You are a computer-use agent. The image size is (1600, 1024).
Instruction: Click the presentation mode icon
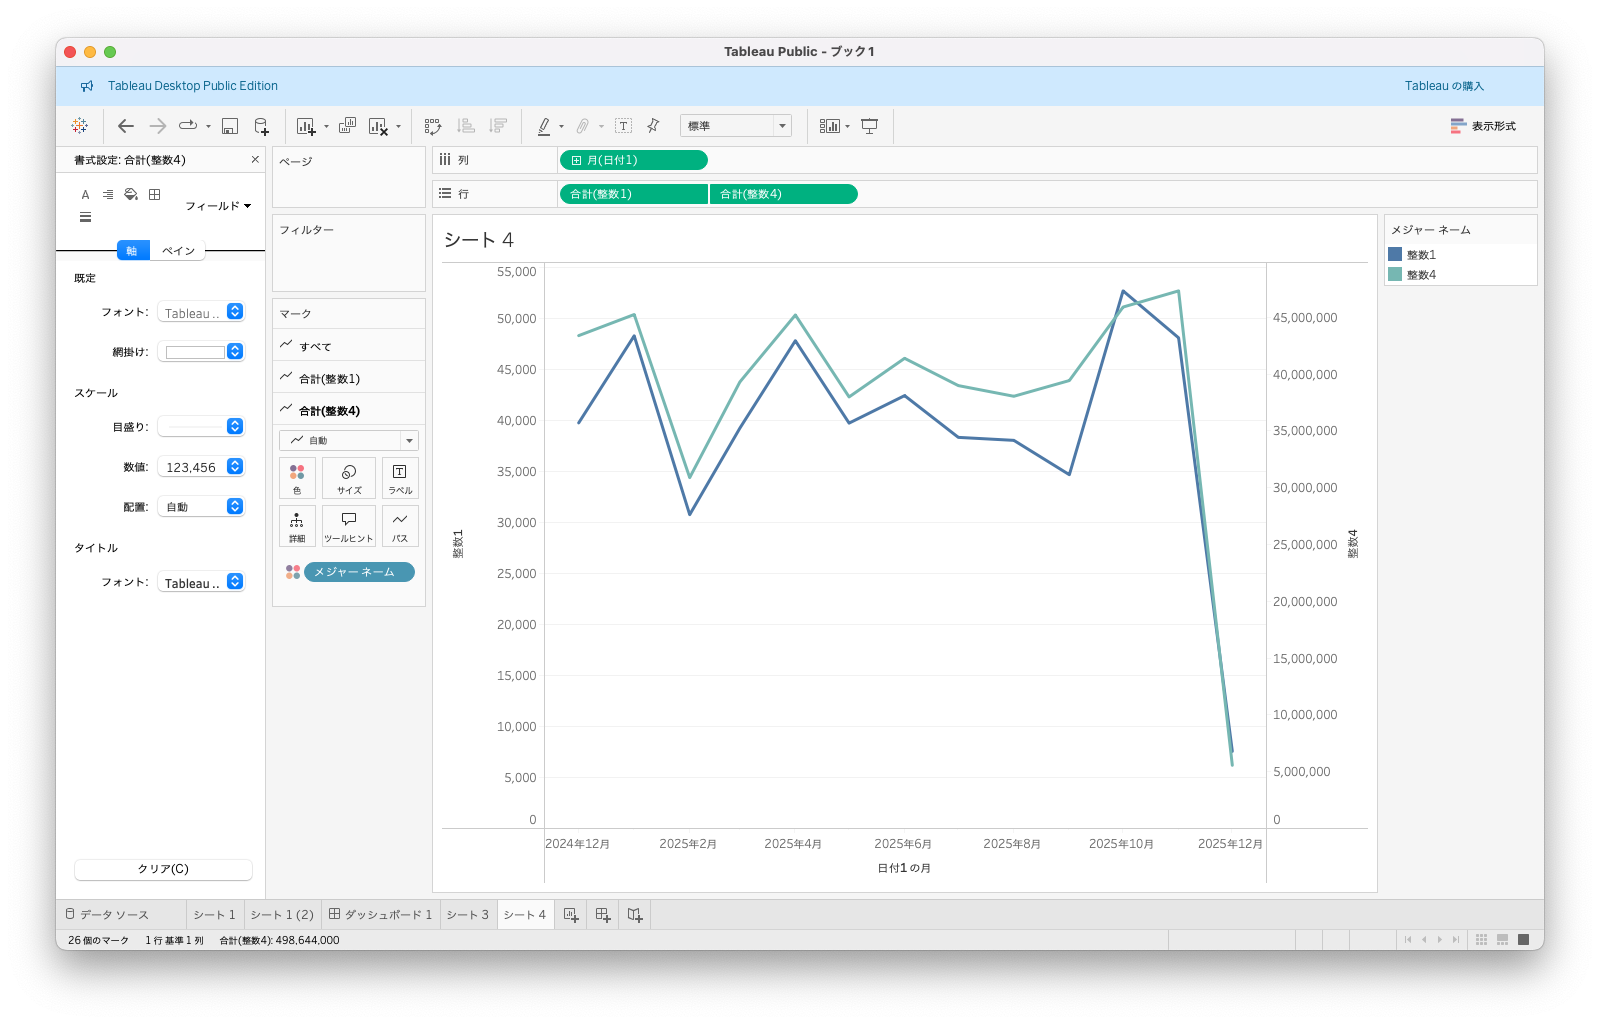pos(870,126)
